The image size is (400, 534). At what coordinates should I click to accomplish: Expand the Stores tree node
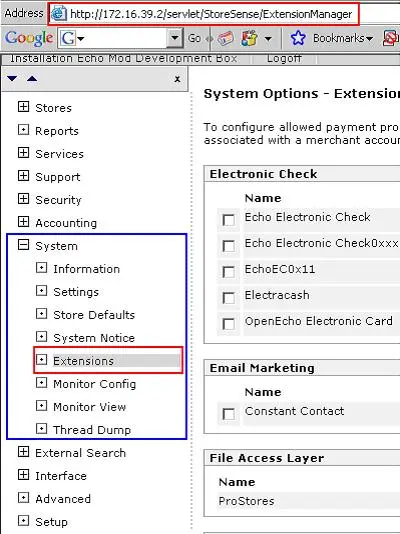pos(23,107)
